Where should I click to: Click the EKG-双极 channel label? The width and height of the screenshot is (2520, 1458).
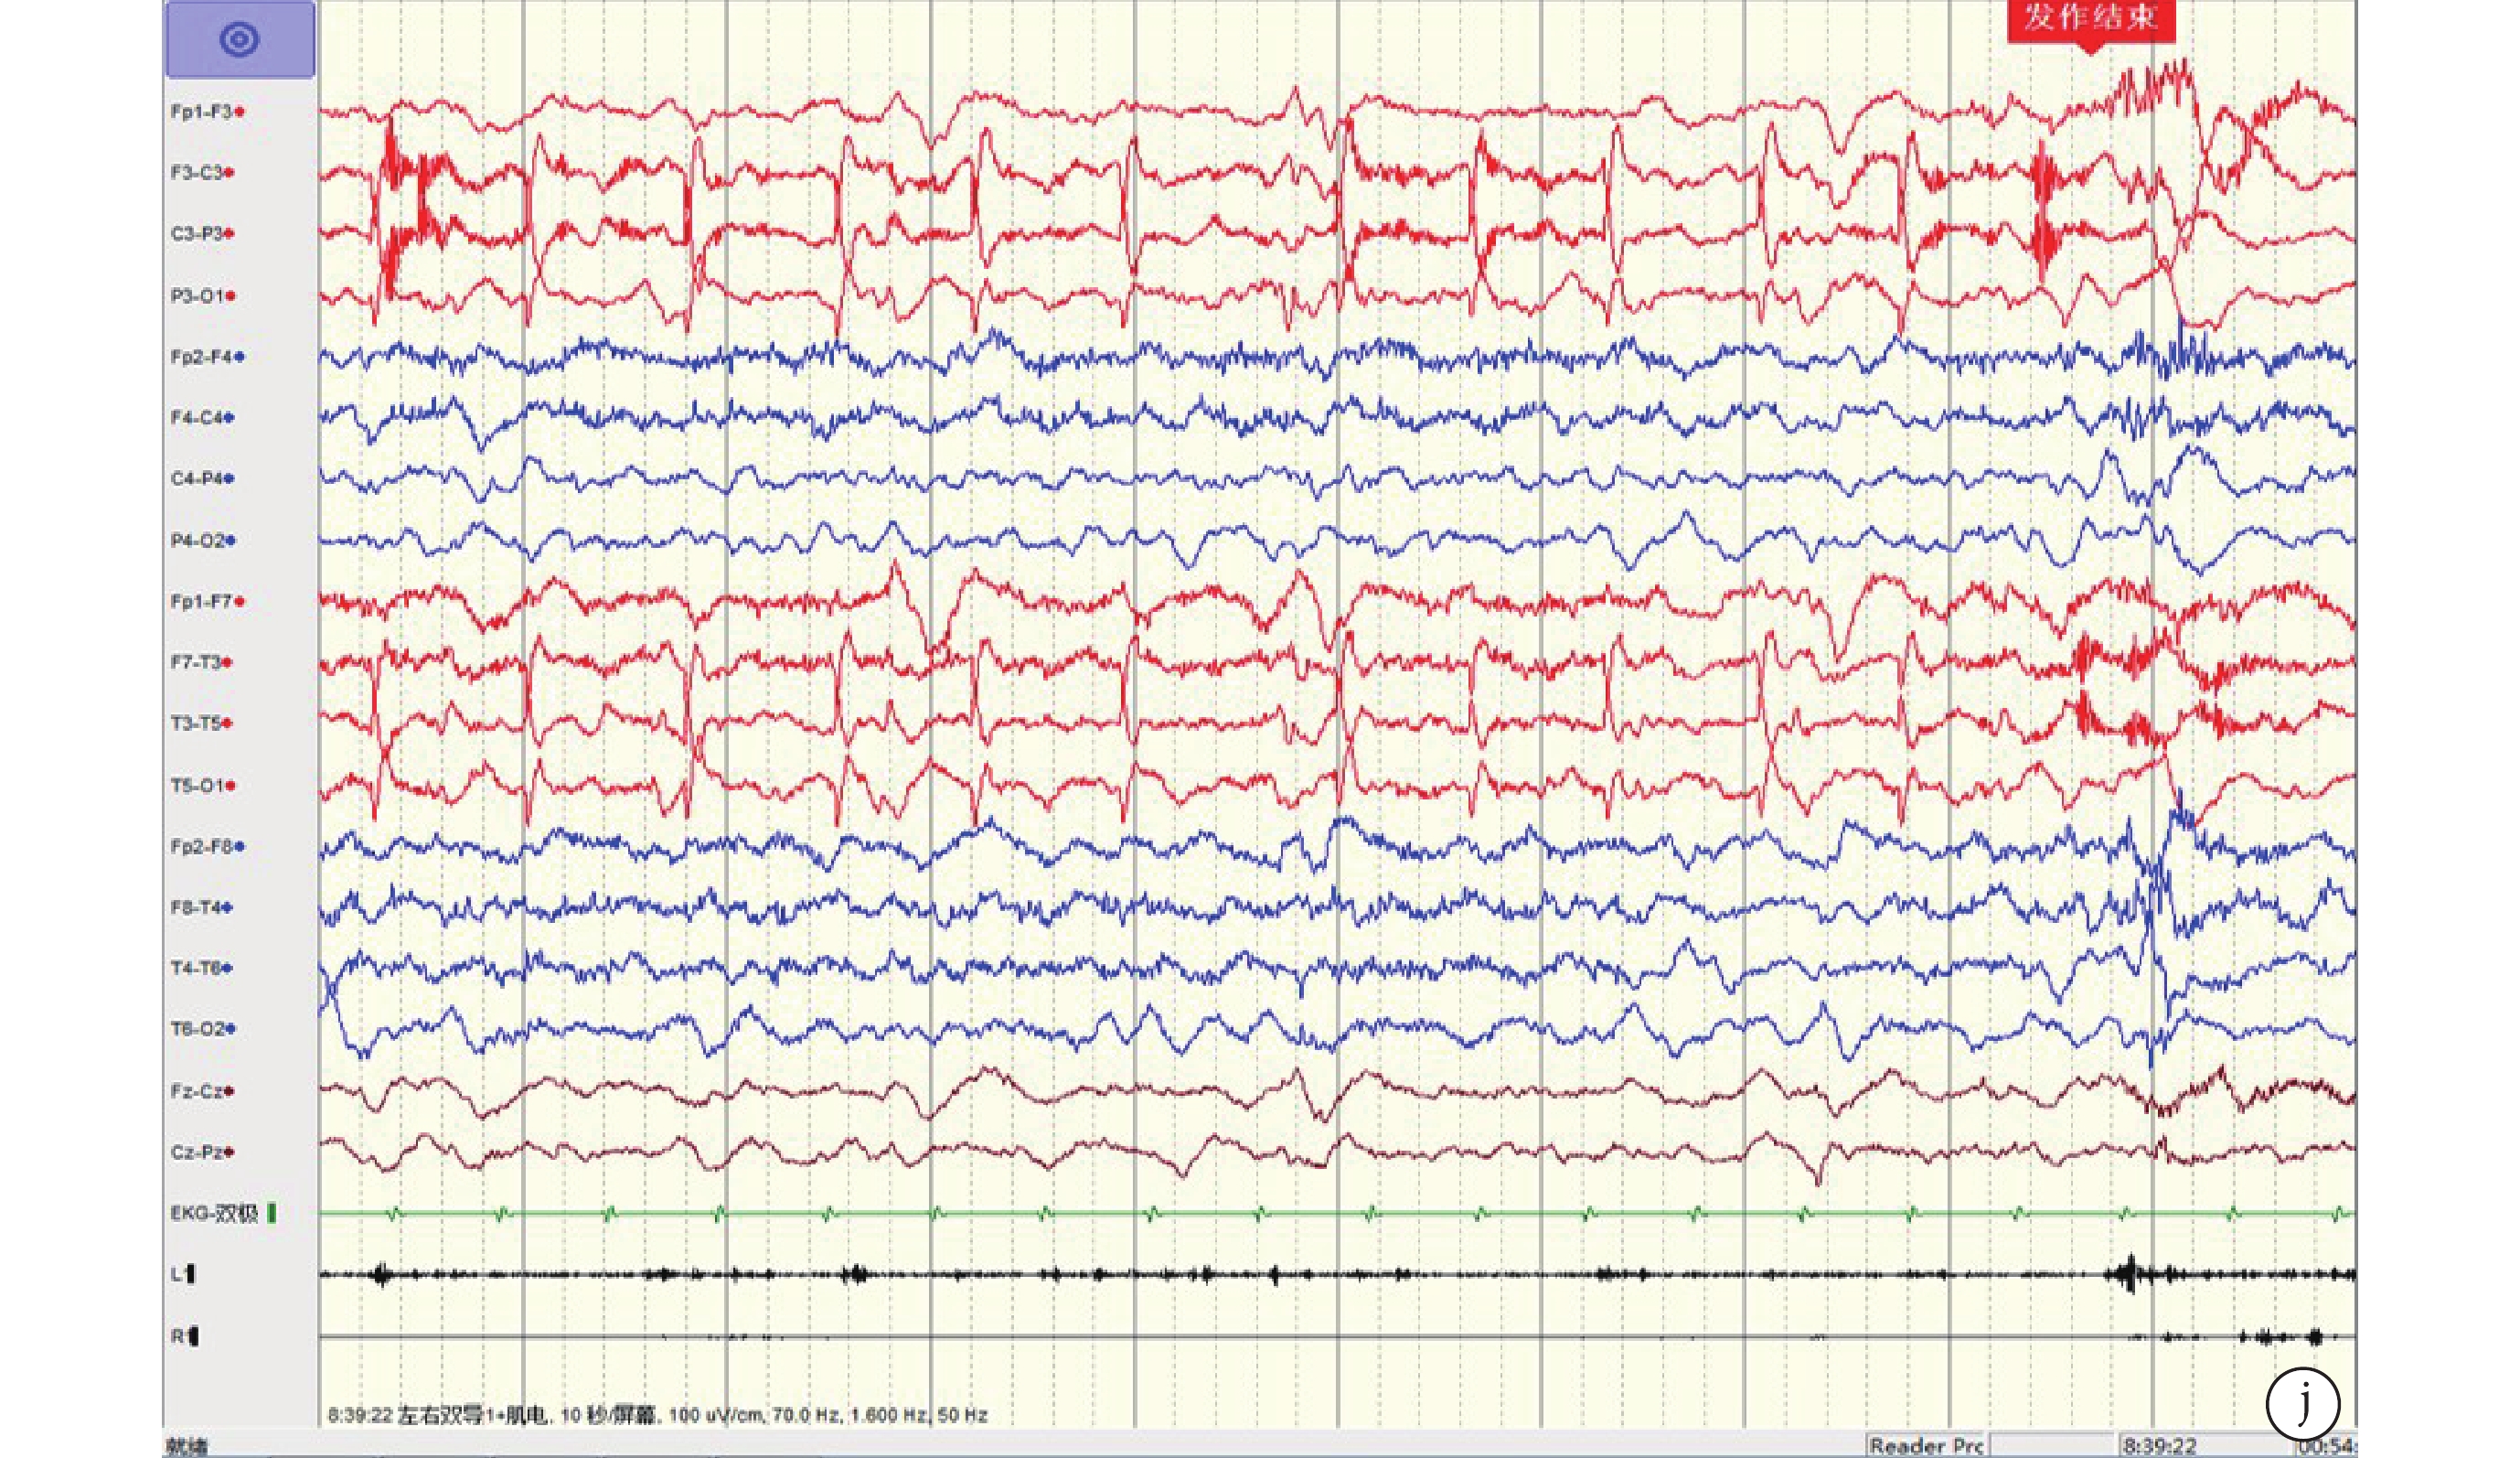[x=223, y=1213]
